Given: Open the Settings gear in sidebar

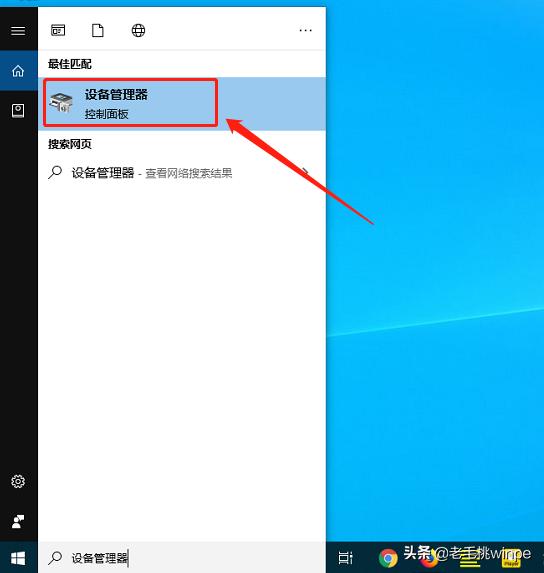Looking at the screenshot, I should tap(18, 481).
